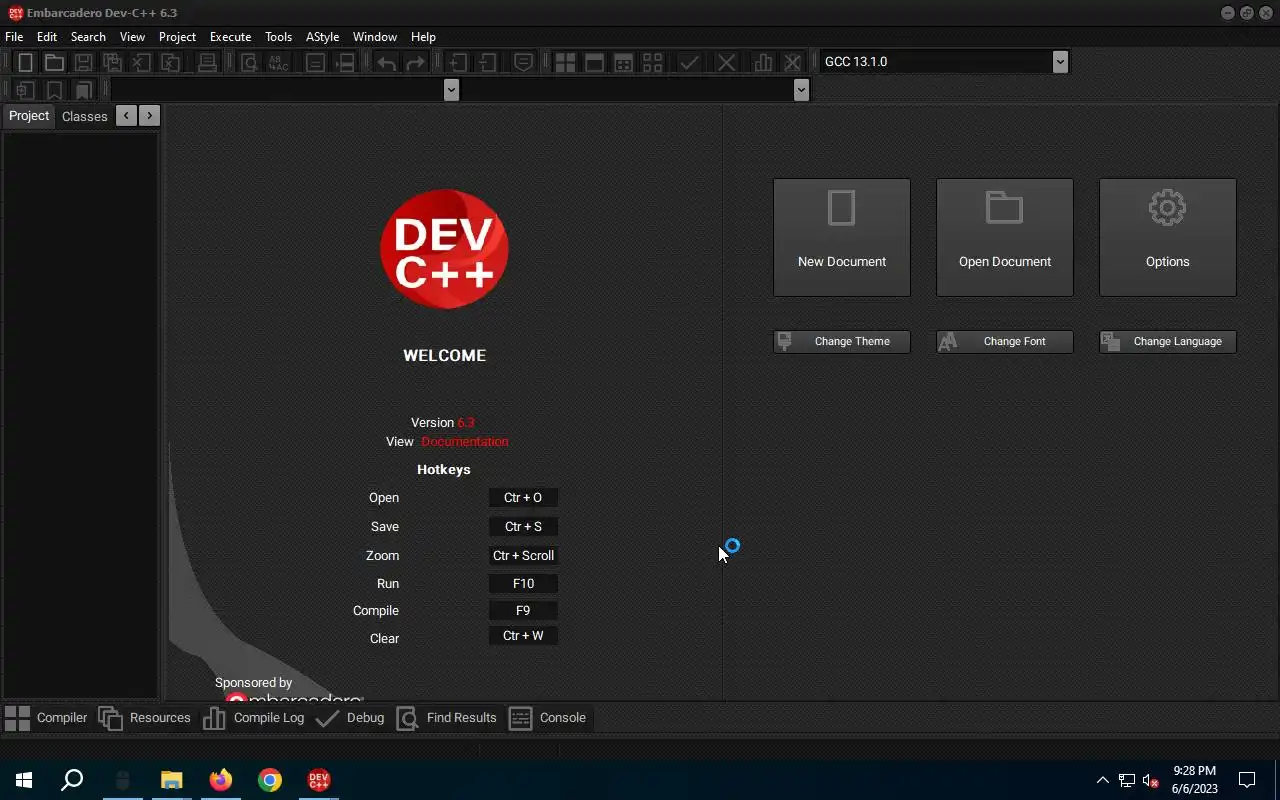The width and height of the screenshot is (1280, 800).
Task: Click the Replace text toolbar icon
Action: (x=278, y=62)
